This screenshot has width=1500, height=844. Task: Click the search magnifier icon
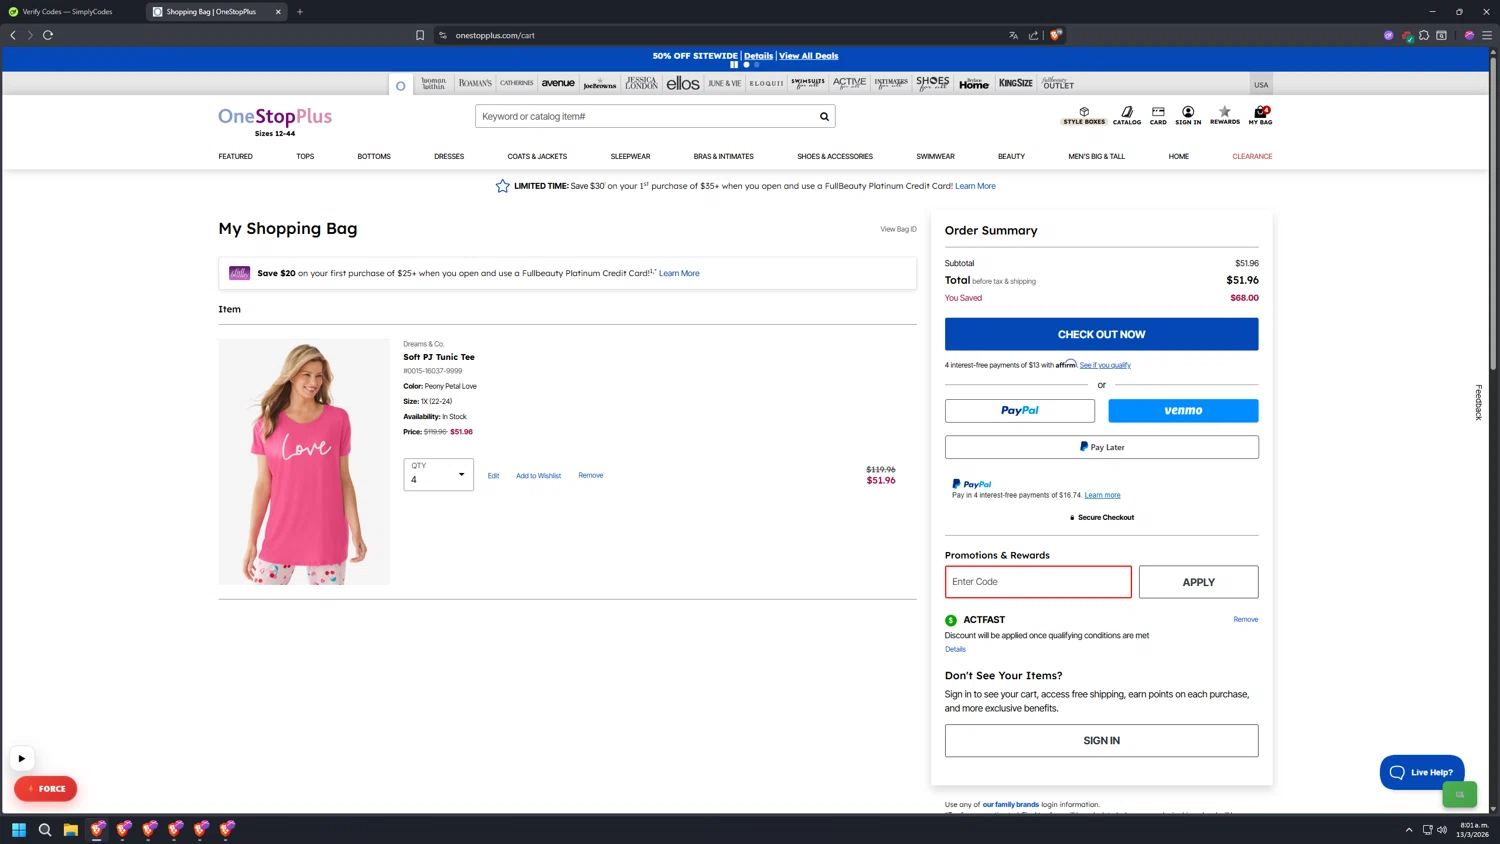coord(824,117)
